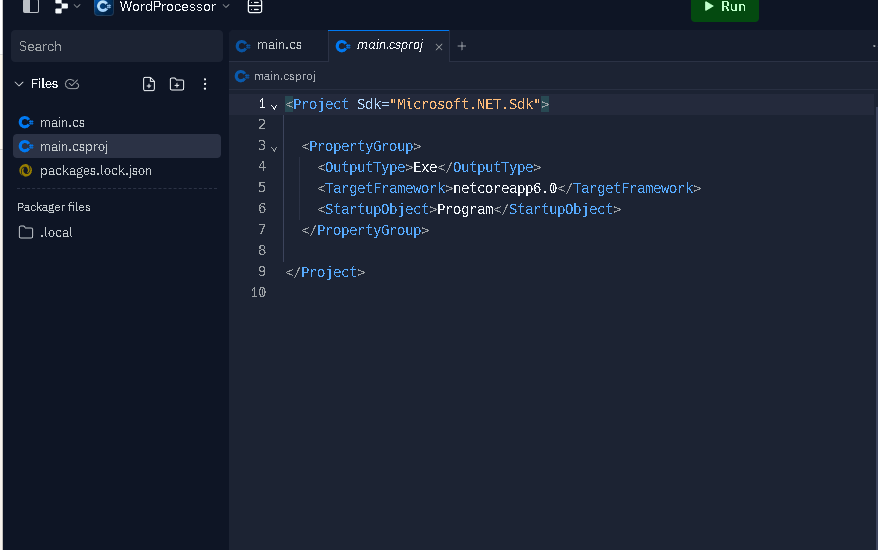Open packages.lock.json file

coord(116,170)
